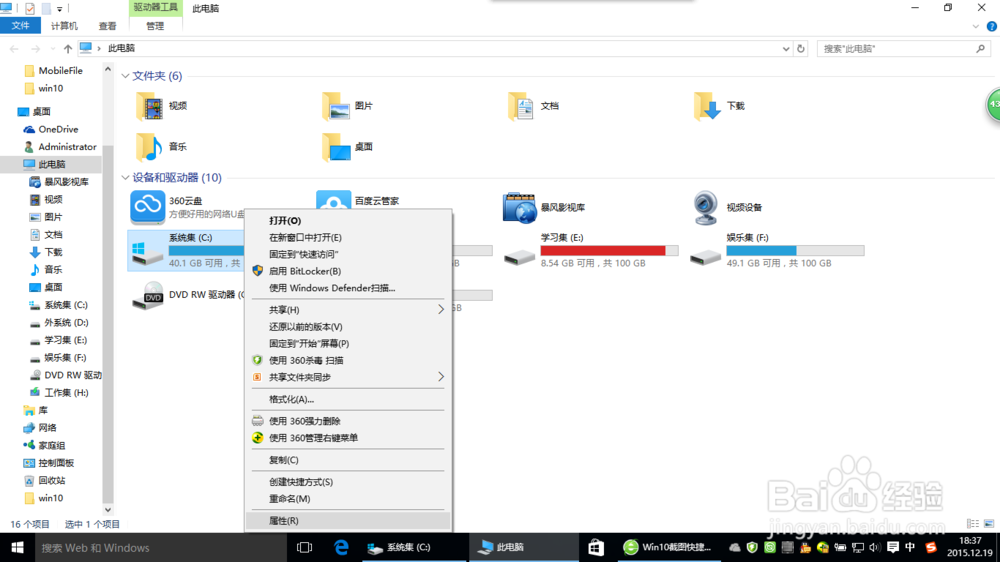This screenshot has height=562, width=1000.
Task: Click the refresh button beside address bar
Action: click(x=801, y=48)
